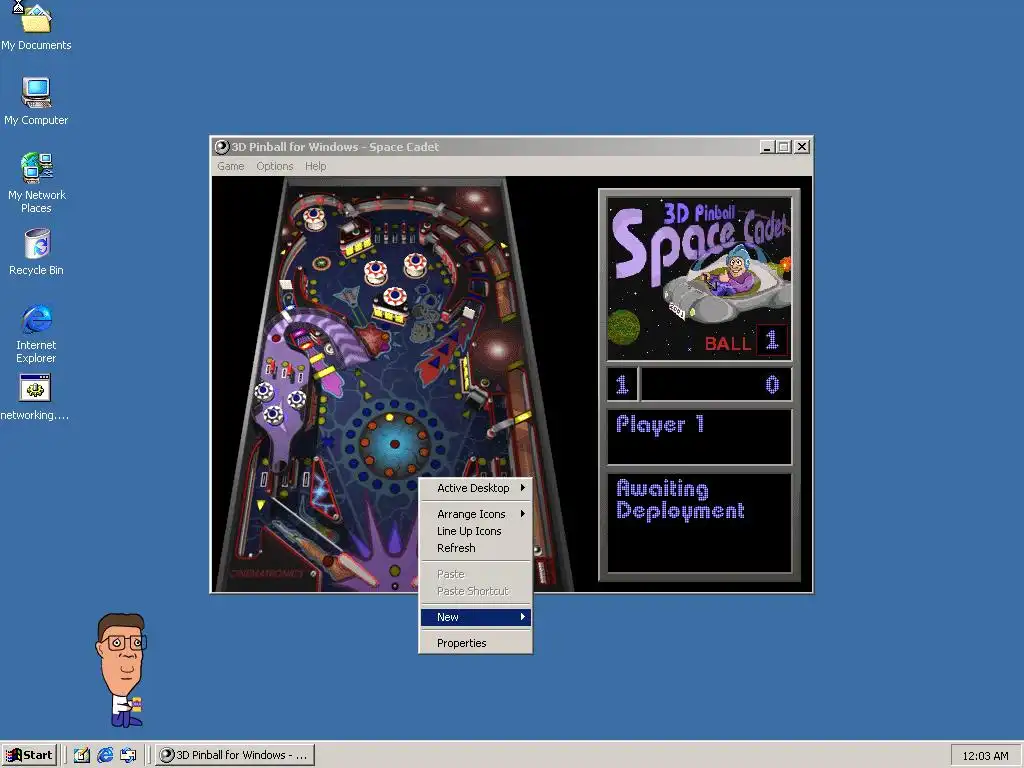The height and width of the screenshot is (768, 1024).
Task: Click the score display showing 0
Action: (x=716, y=385)
